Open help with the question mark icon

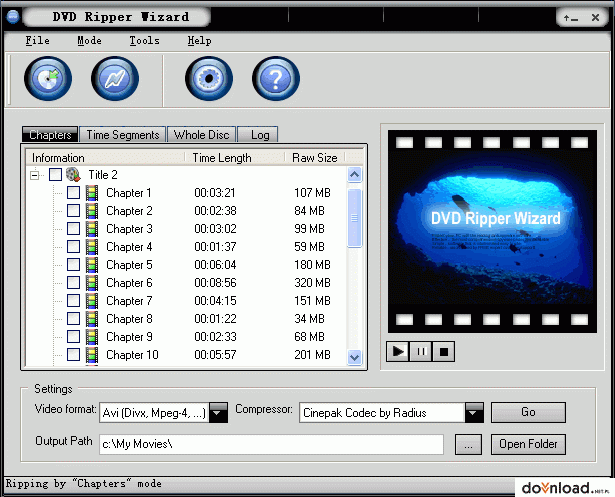[276, 78]
